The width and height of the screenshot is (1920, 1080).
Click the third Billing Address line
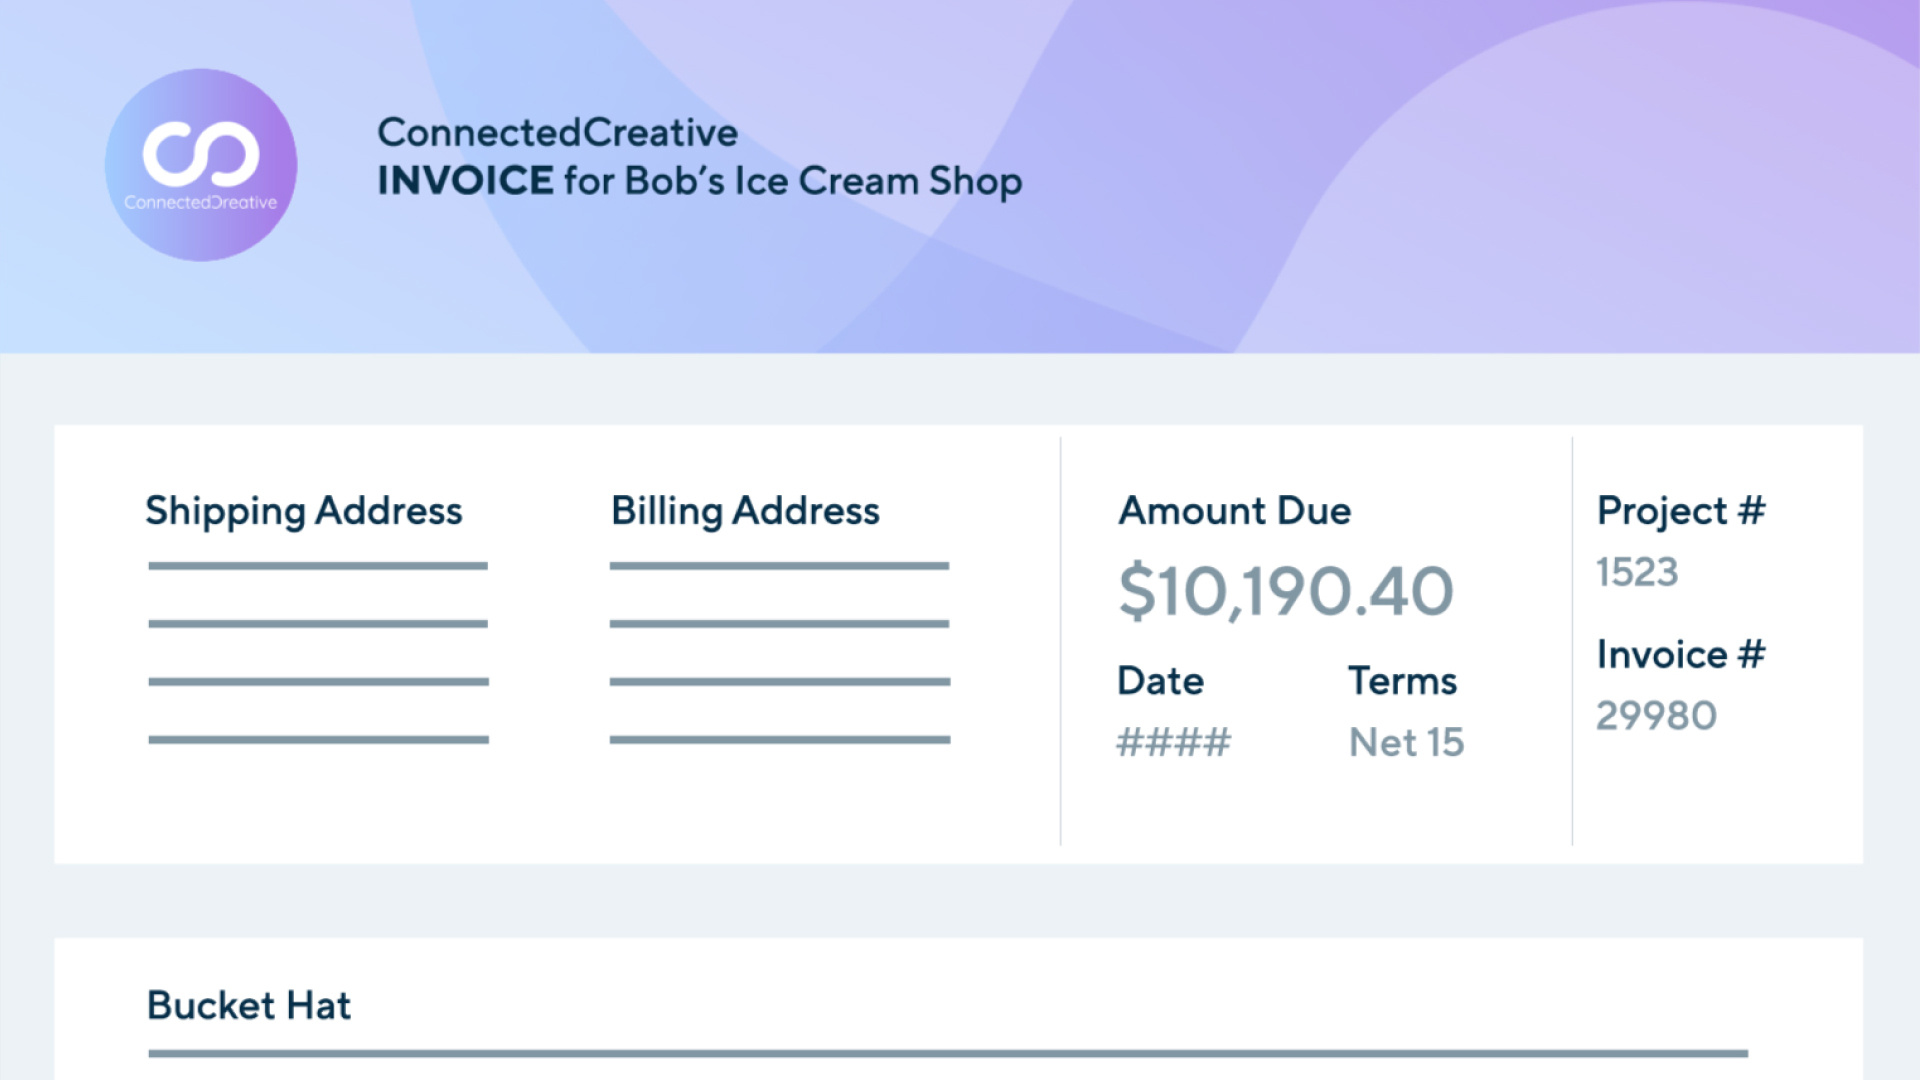pyautogui.click(x=779, y=682)
